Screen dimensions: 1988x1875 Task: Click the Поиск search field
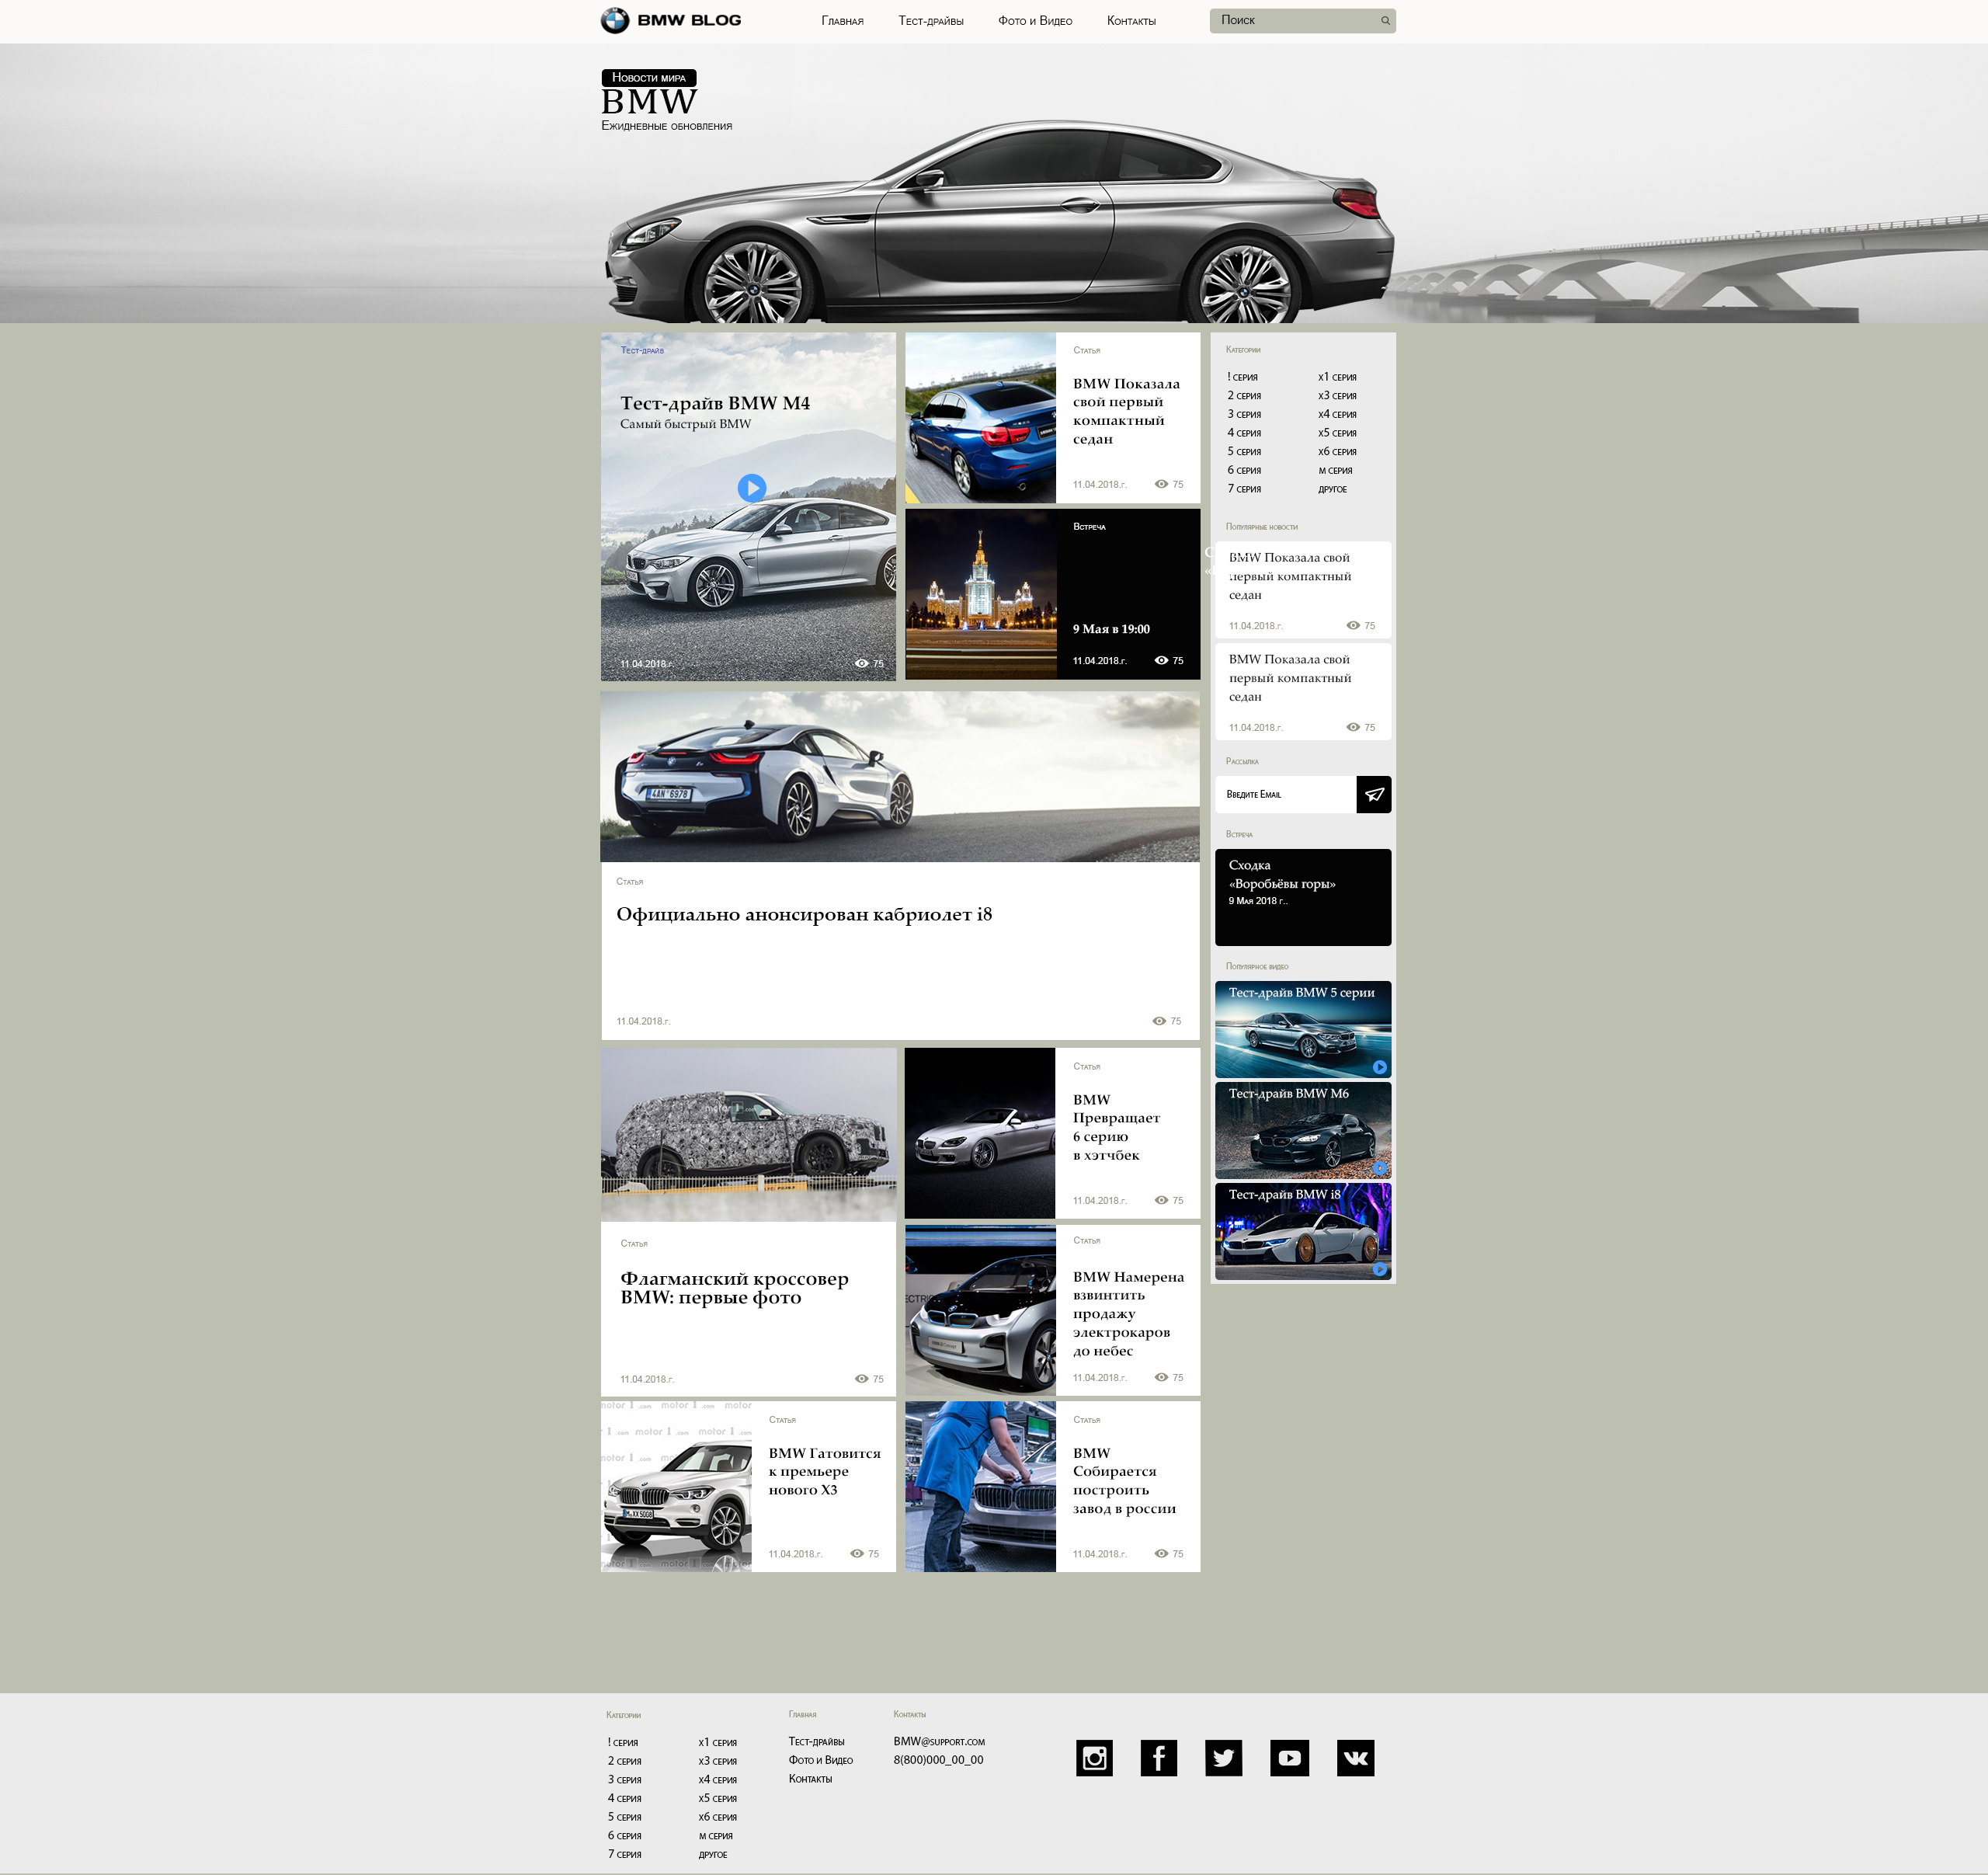[x=1302, y=21]
